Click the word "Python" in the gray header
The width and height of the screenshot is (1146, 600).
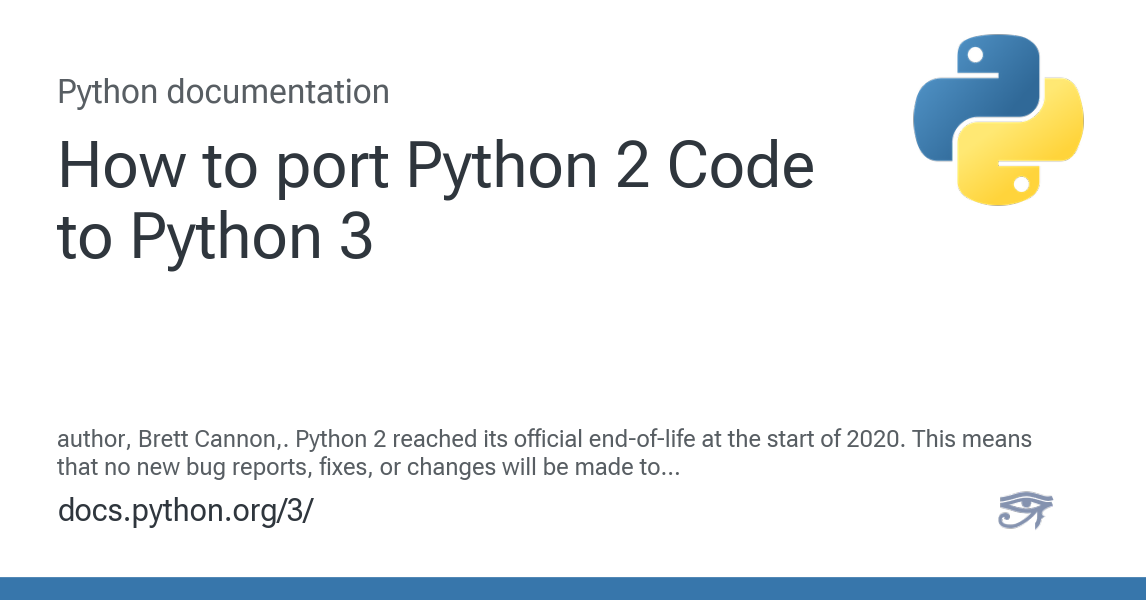click(108, 92)
